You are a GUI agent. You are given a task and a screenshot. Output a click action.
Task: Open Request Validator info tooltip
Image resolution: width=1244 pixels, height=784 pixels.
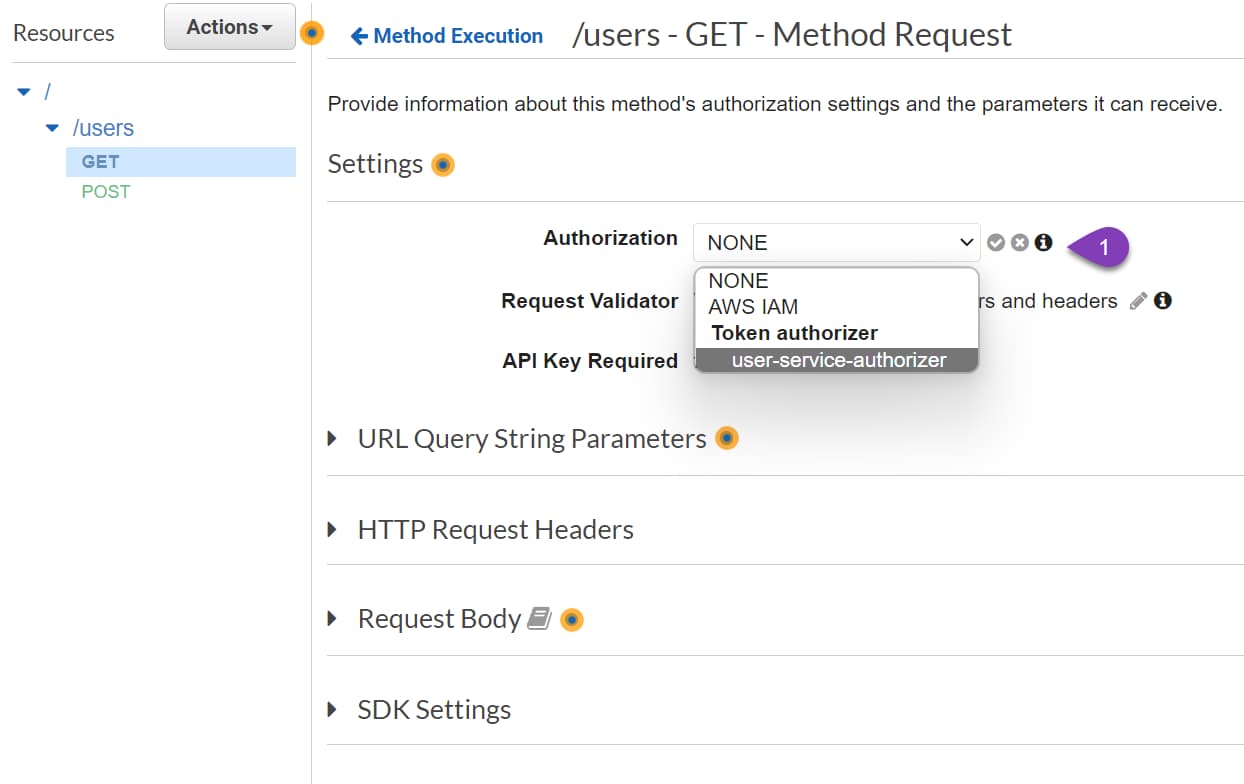pyautogui.click(x=1163, y=300)
